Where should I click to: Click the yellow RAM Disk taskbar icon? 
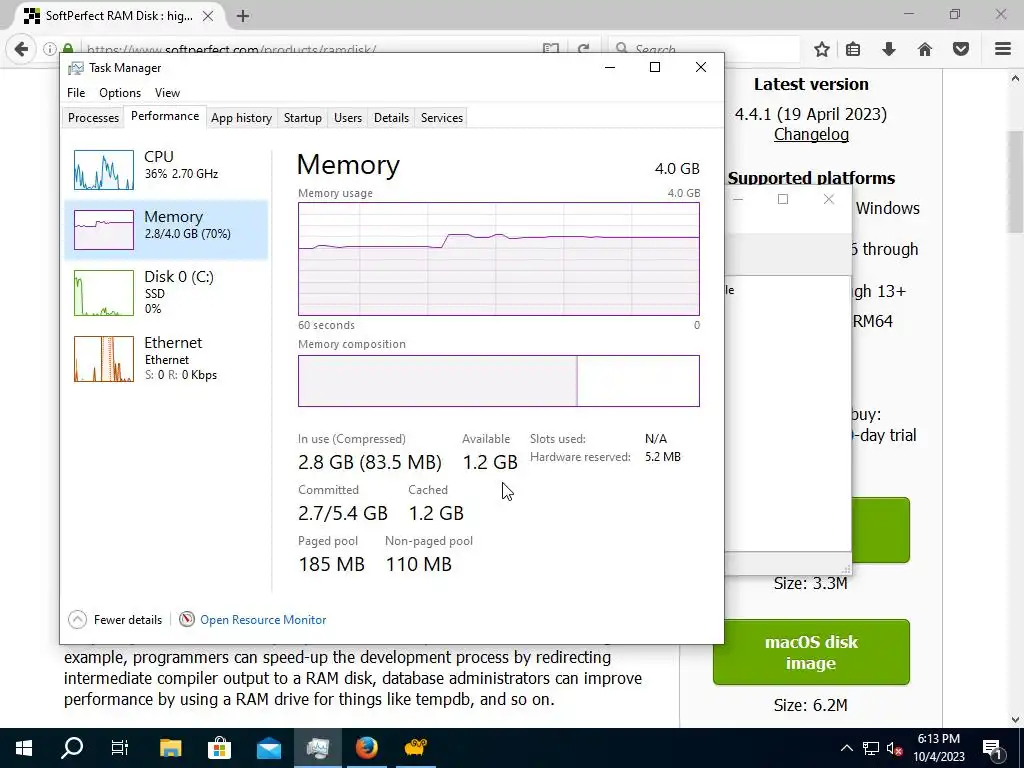click(415, 748)
